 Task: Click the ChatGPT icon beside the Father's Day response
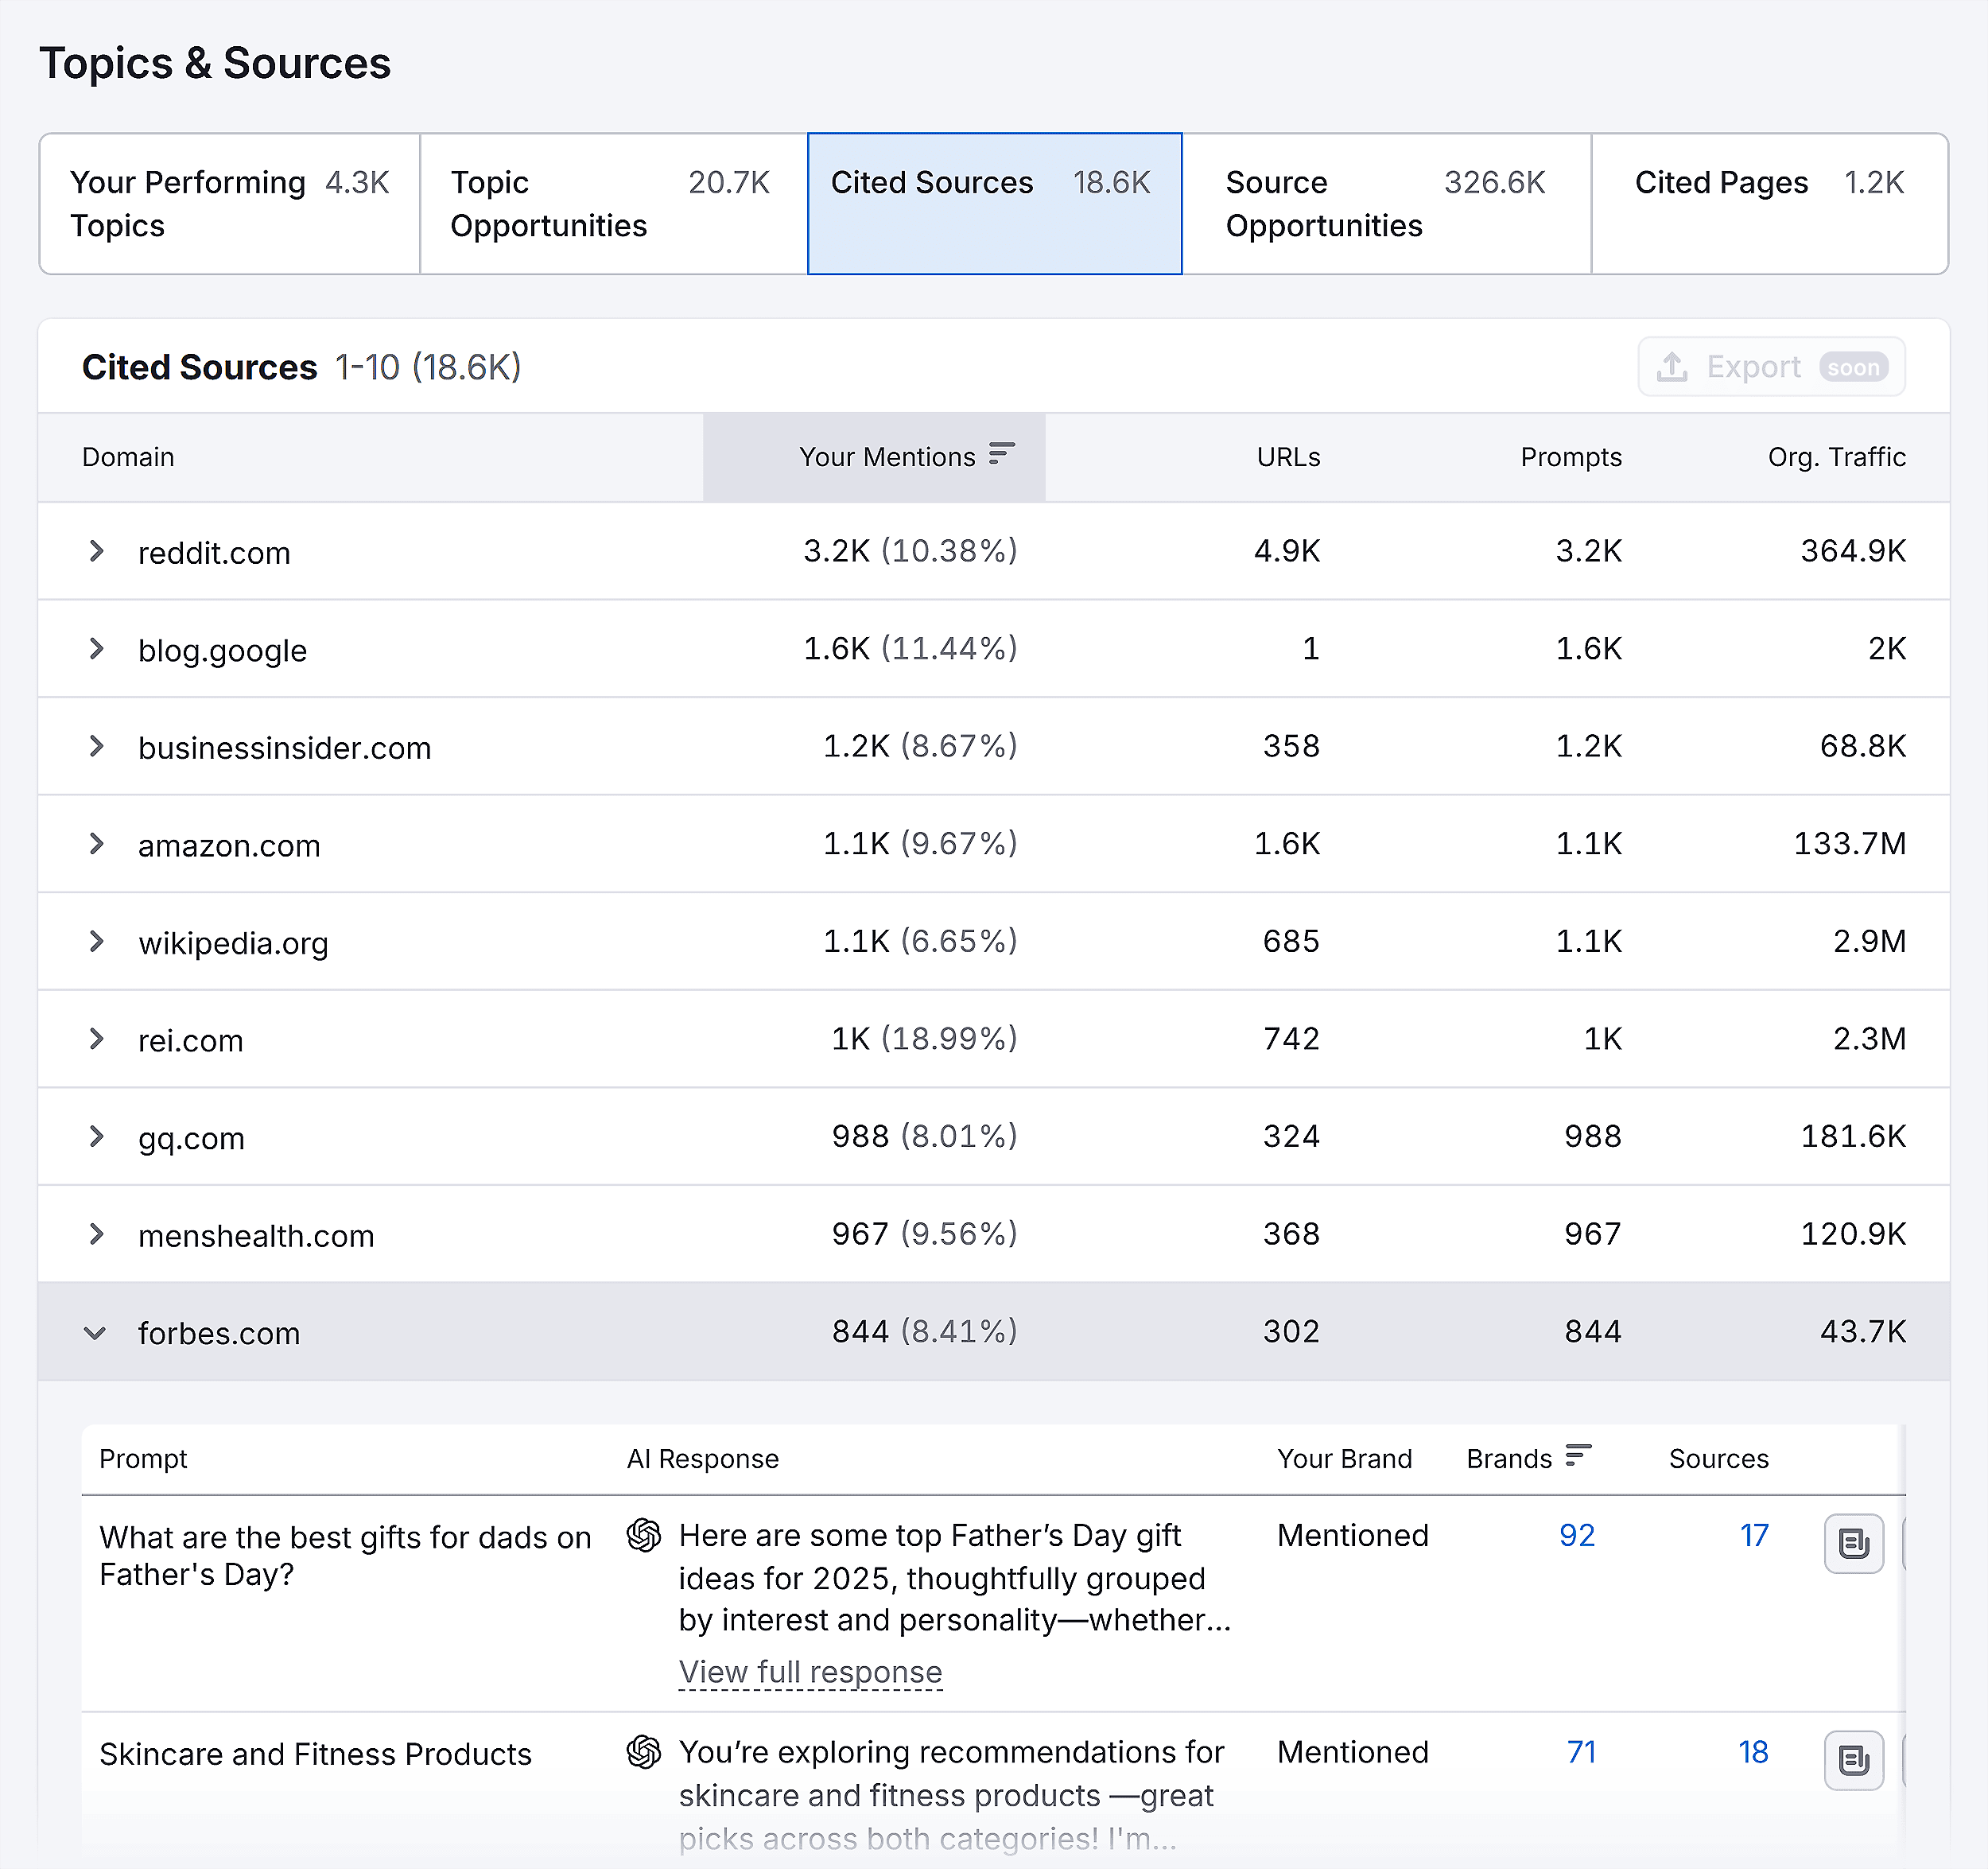coord(644,1535)
